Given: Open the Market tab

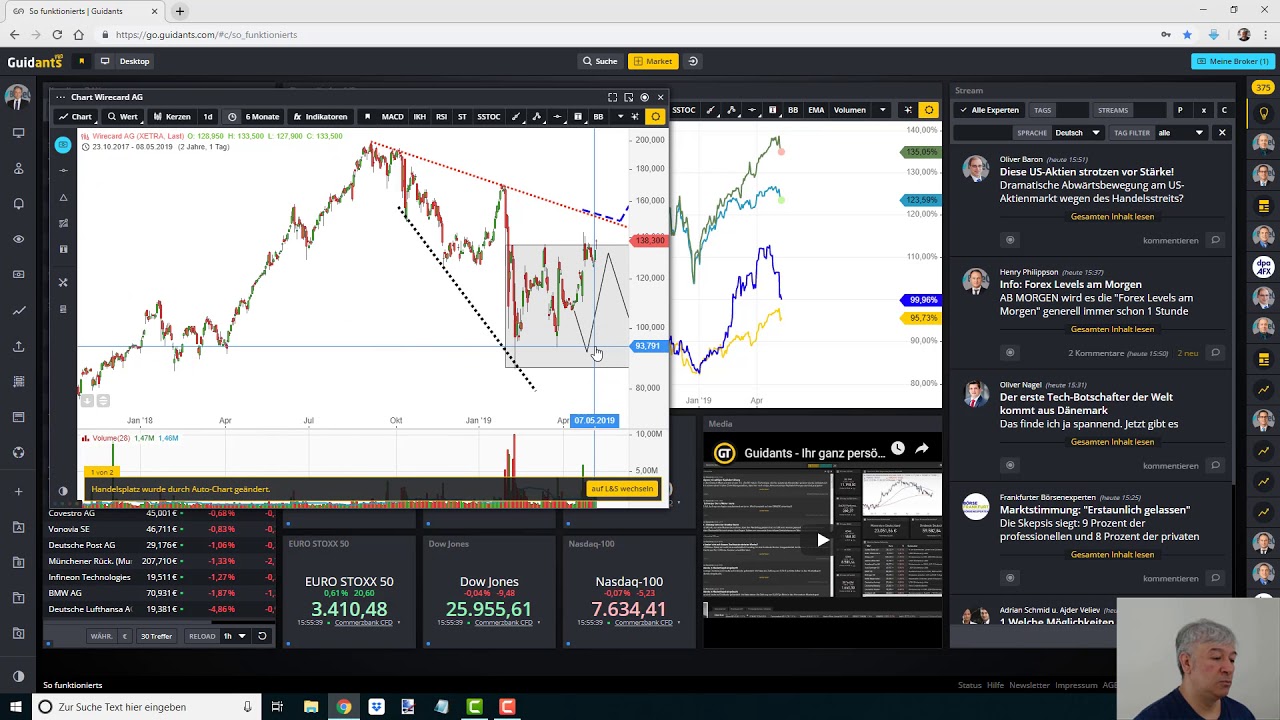Looking at the screenshot, I should click(x=651, y=61).
